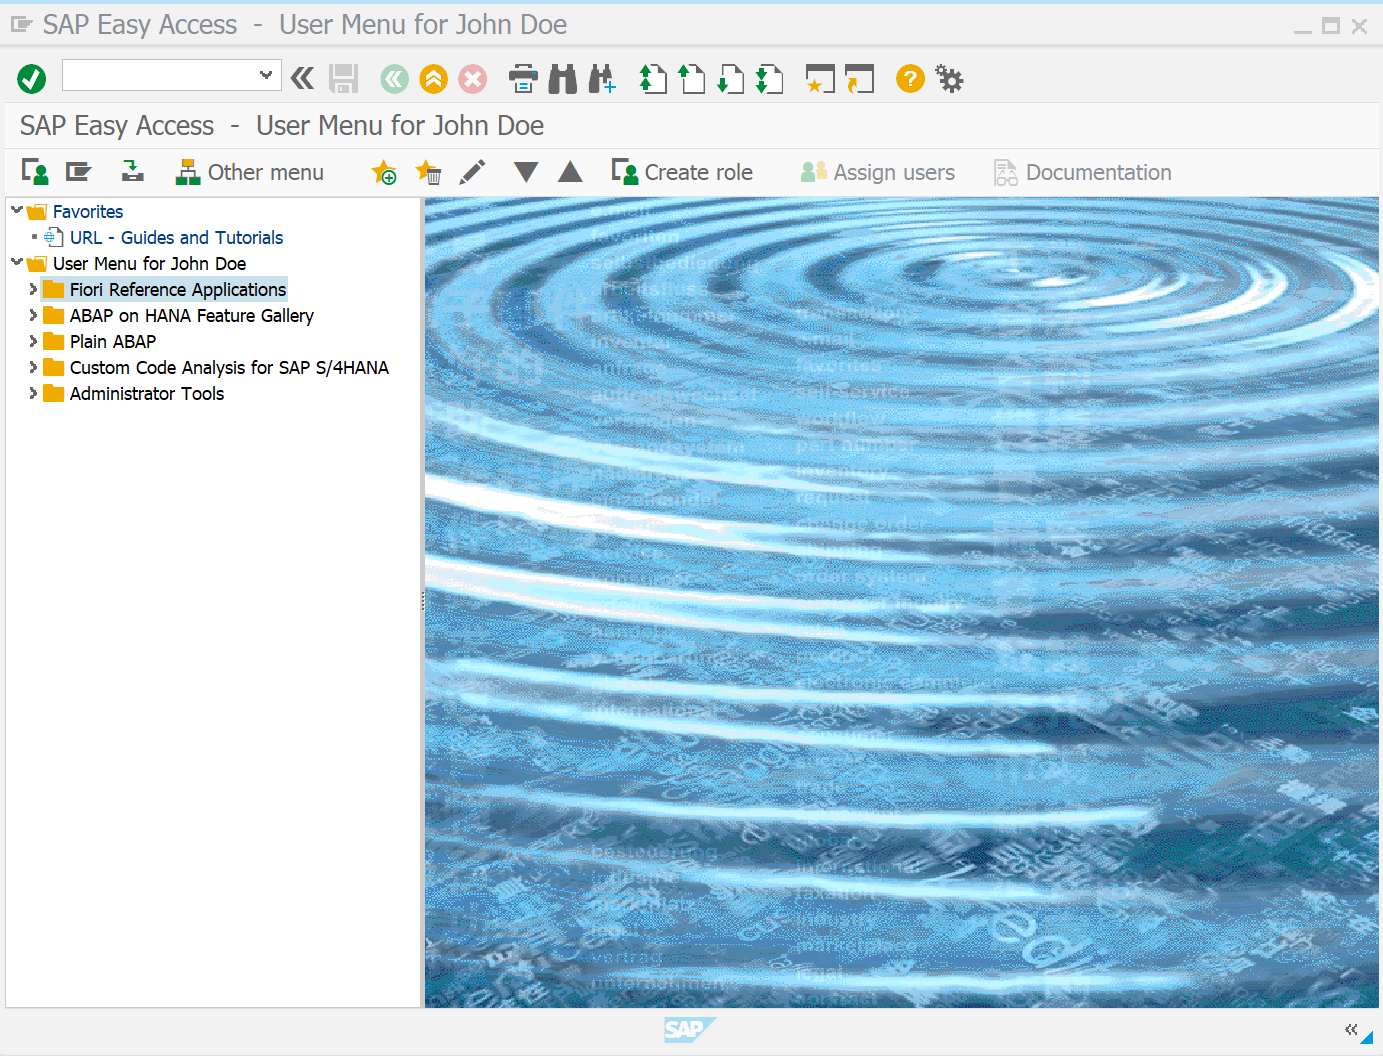The height and width of the screenshot is (1056, 1383).
Task: Click the Print icon
Action: point(523,79)
